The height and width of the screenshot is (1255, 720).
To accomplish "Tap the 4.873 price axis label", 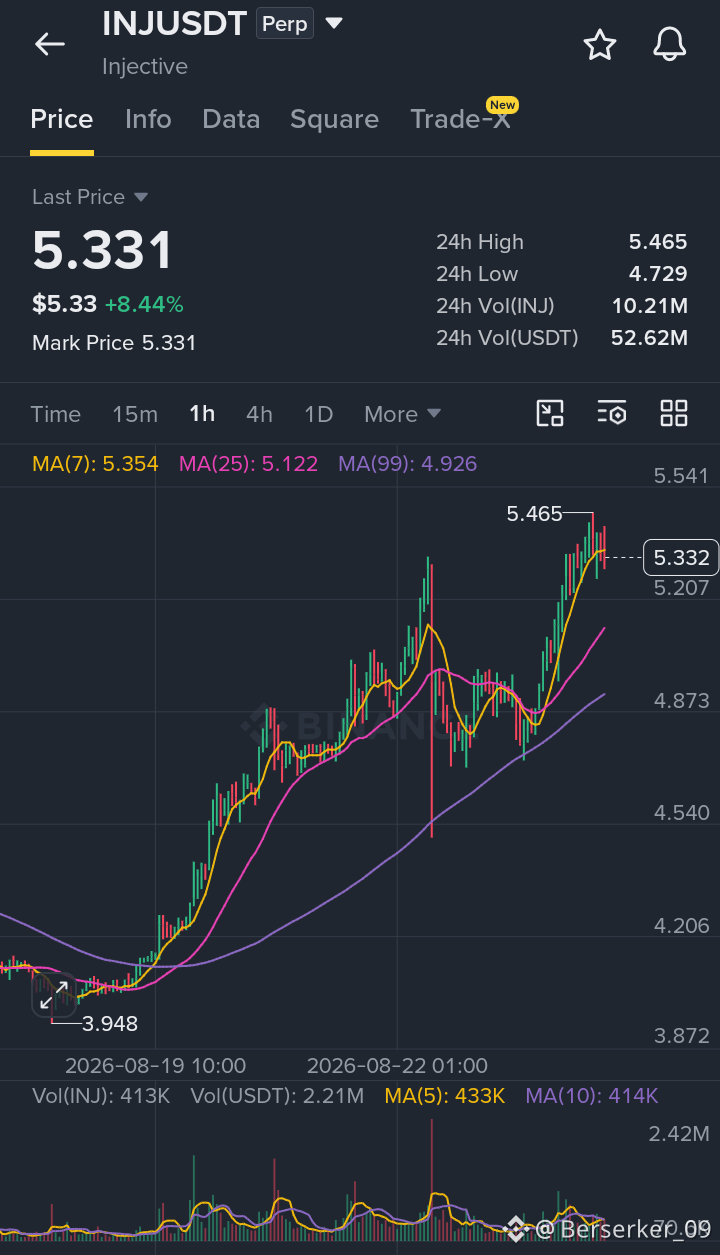I will [x=681, y=701].
